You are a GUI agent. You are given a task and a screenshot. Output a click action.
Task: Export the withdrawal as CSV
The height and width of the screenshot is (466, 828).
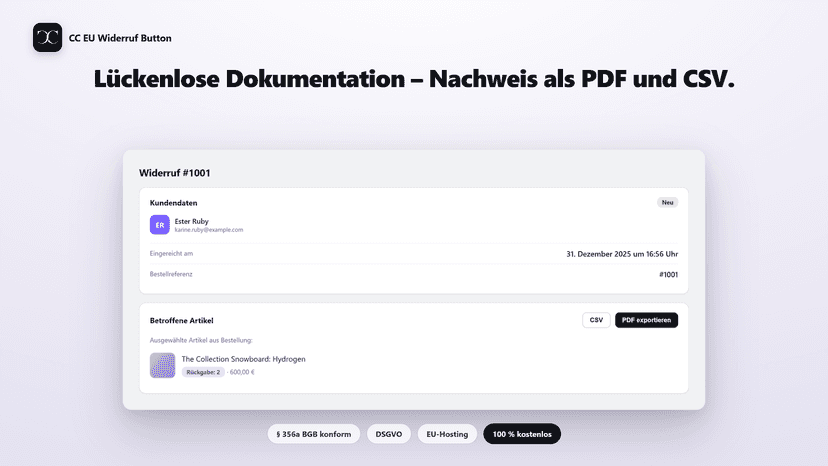pyautogui.click(x=596, y=320)
